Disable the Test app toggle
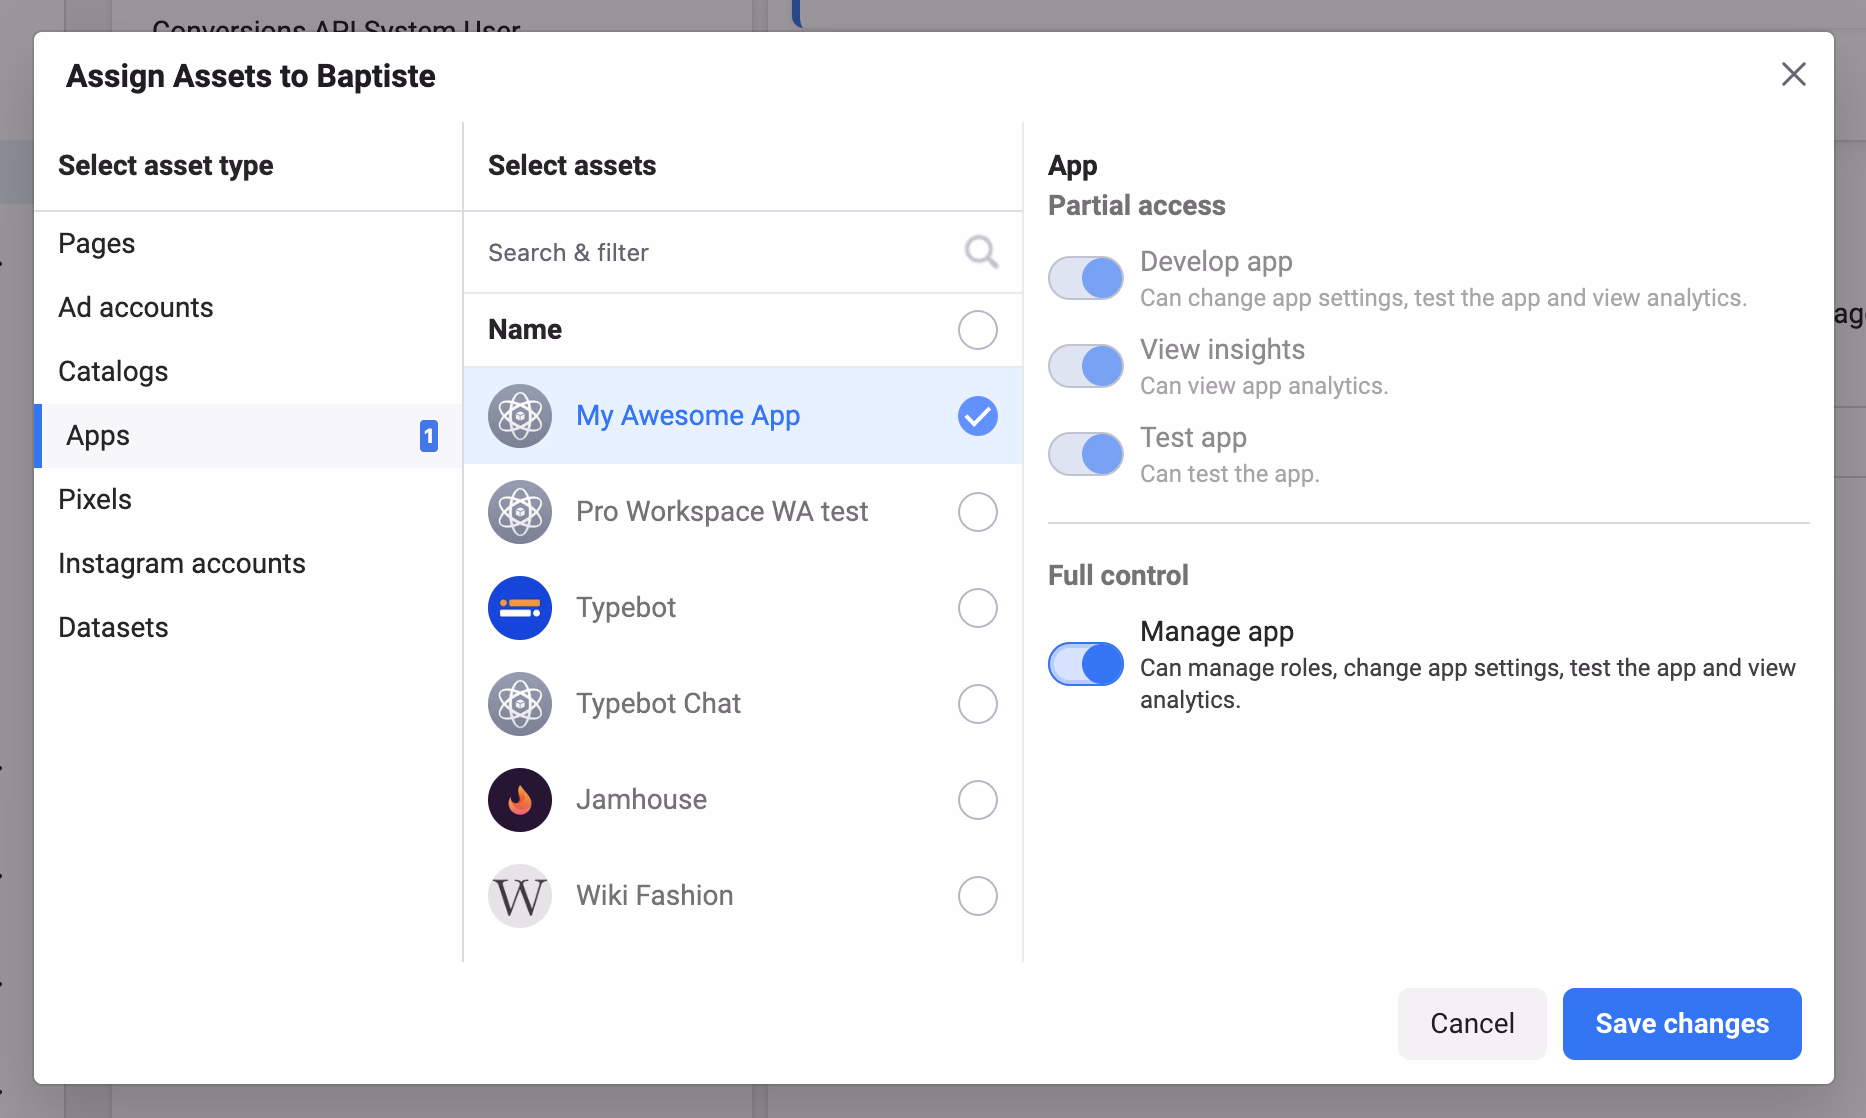 coord(1086,454)
